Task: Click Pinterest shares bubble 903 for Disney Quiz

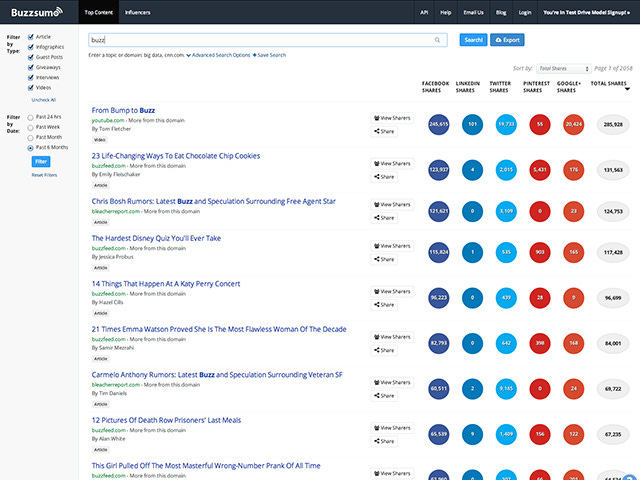Action: pyautogui.click(x=540, y=252)
